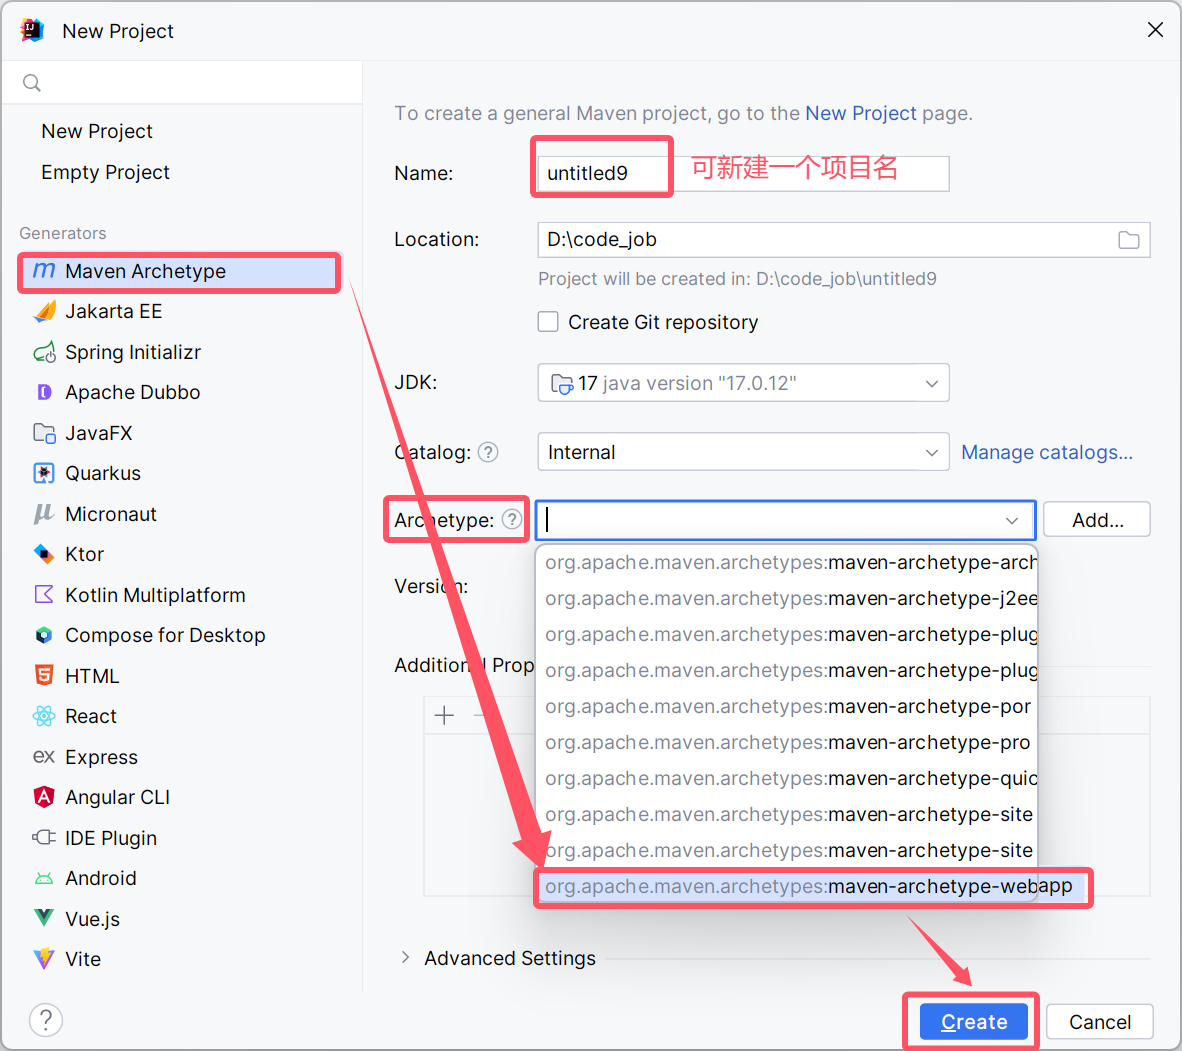Image resolution: width=1182 pixels, height=1051 pixels.
Task: Choose maven-archetype-portlet entry
Action: [x=786, y=706]
